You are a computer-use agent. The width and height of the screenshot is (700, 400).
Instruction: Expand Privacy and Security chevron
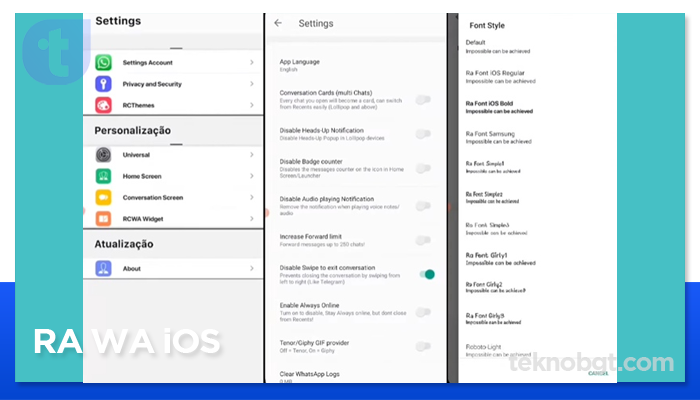252,83
